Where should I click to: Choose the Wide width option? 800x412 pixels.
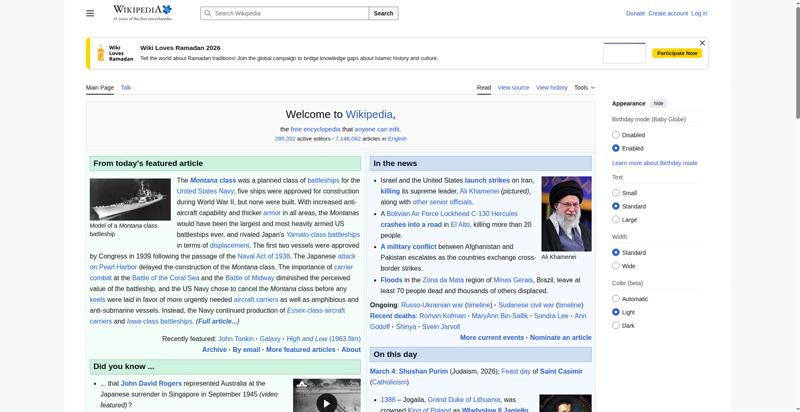[x=616, y=266]
